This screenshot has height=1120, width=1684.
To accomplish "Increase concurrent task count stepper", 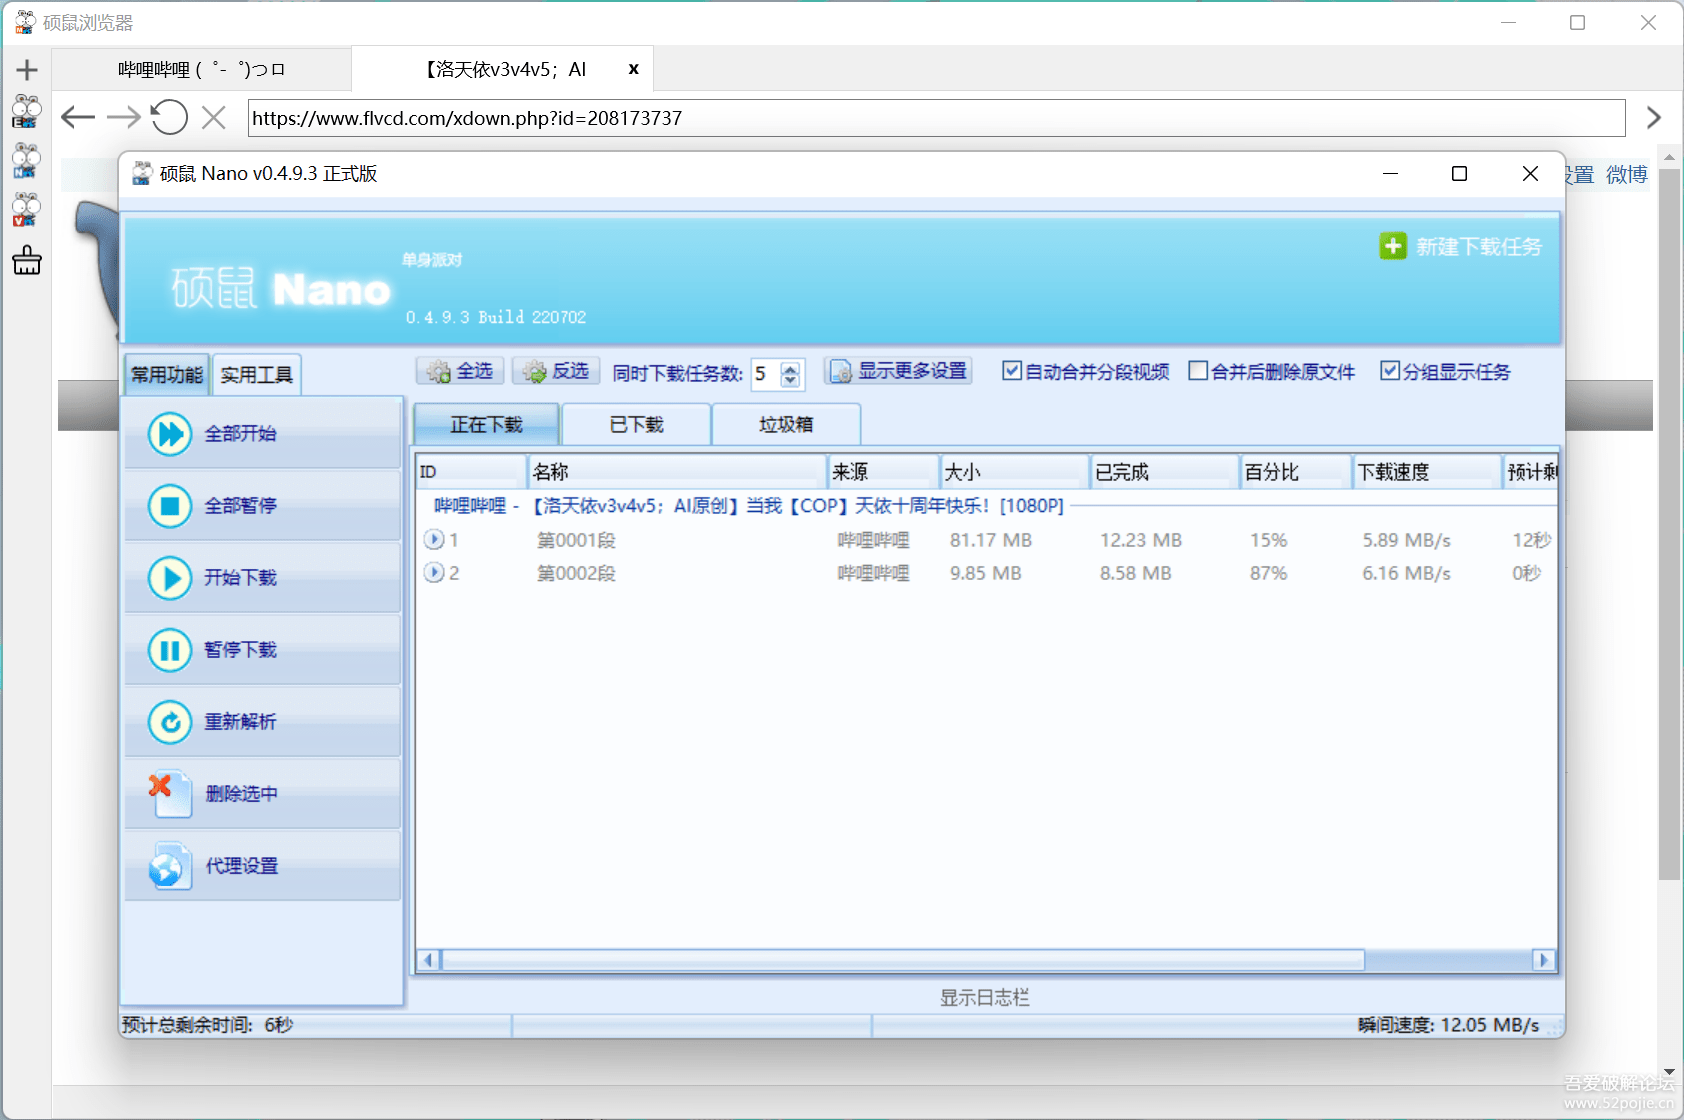I will tap(790, 368).
